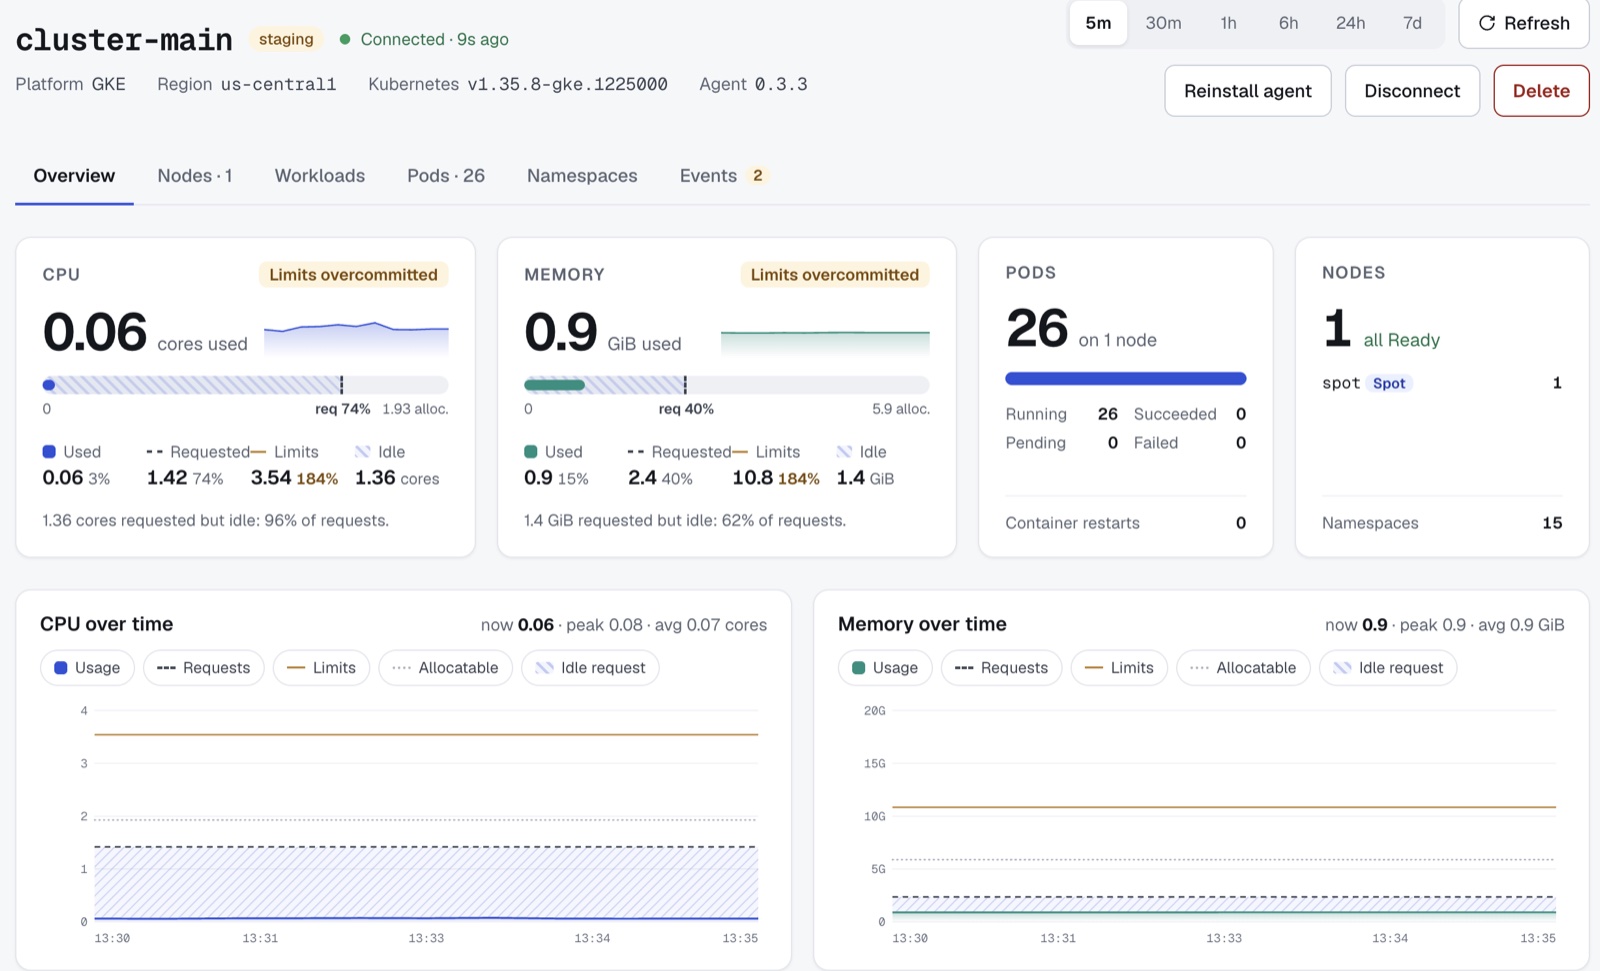Click the cluster-main title
The height and width of the screenshot is (971, 1600).
(x=124, y=40)
